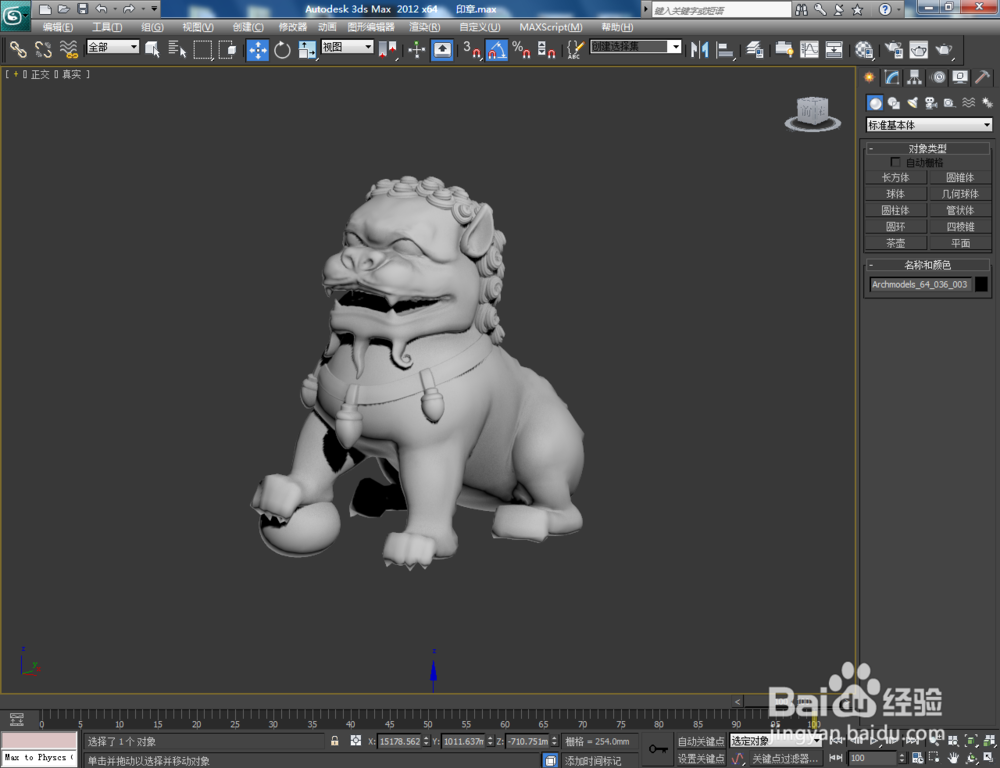Open the application menu logo button
Screen dimensions: 1000x768
[x=15, y=15]
